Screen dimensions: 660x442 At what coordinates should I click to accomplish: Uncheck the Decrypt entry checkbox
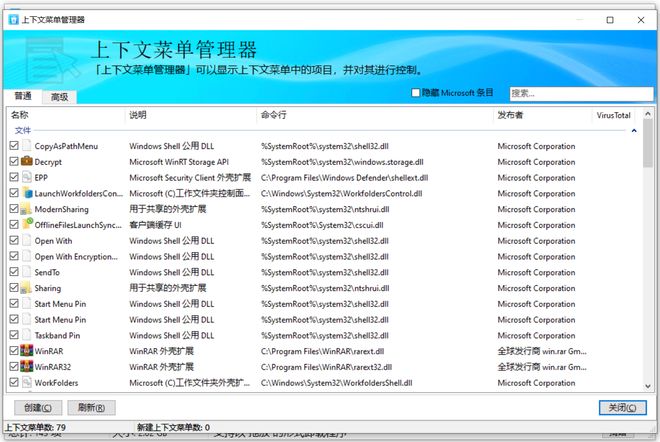pos(14,161)
